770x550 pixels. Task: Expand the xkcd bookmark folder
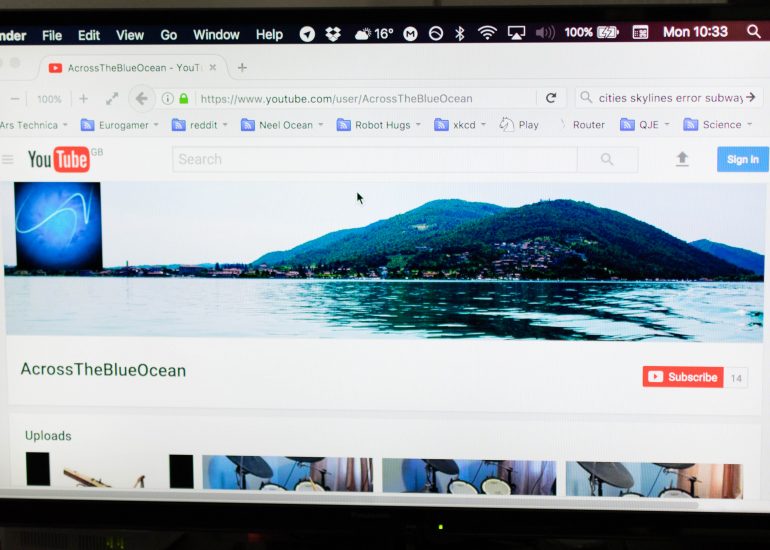(460, 125)
